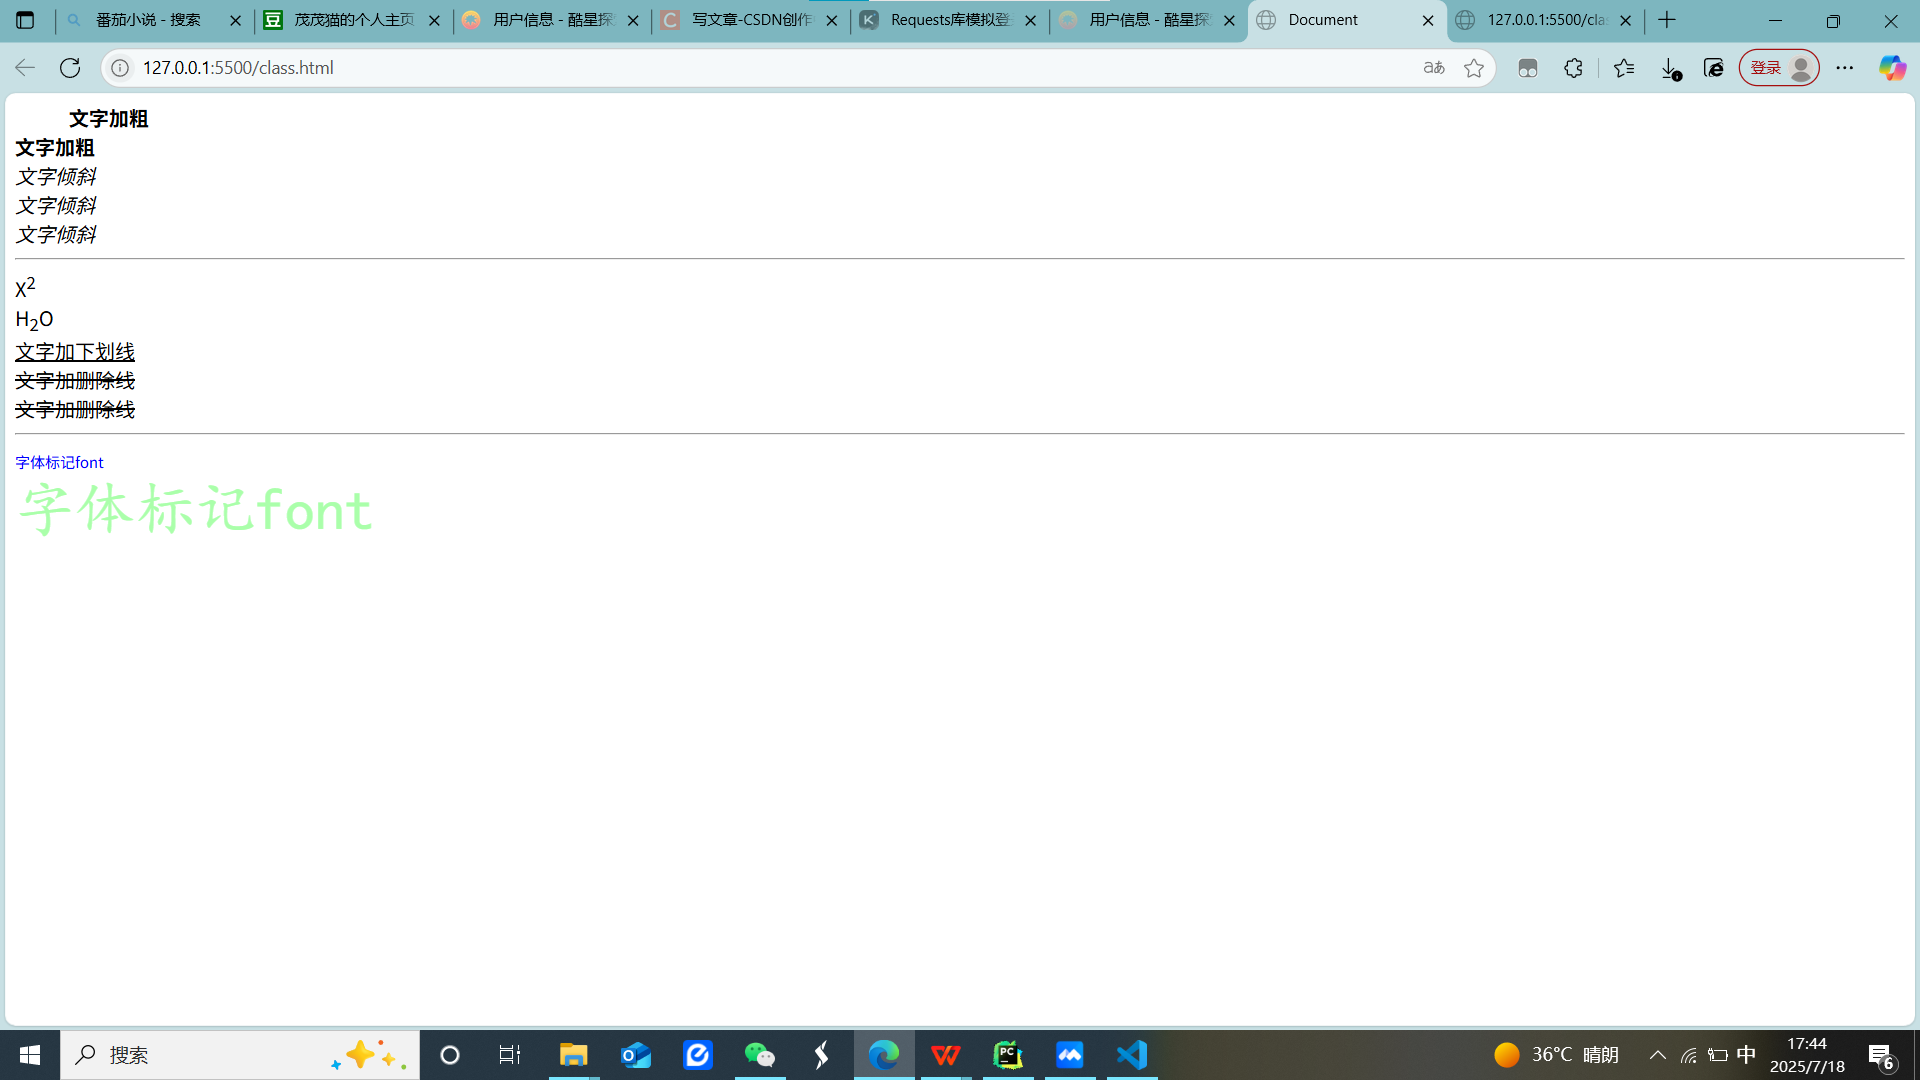Open the 36°C 晴朗 weather widget

point(1556,1055)
